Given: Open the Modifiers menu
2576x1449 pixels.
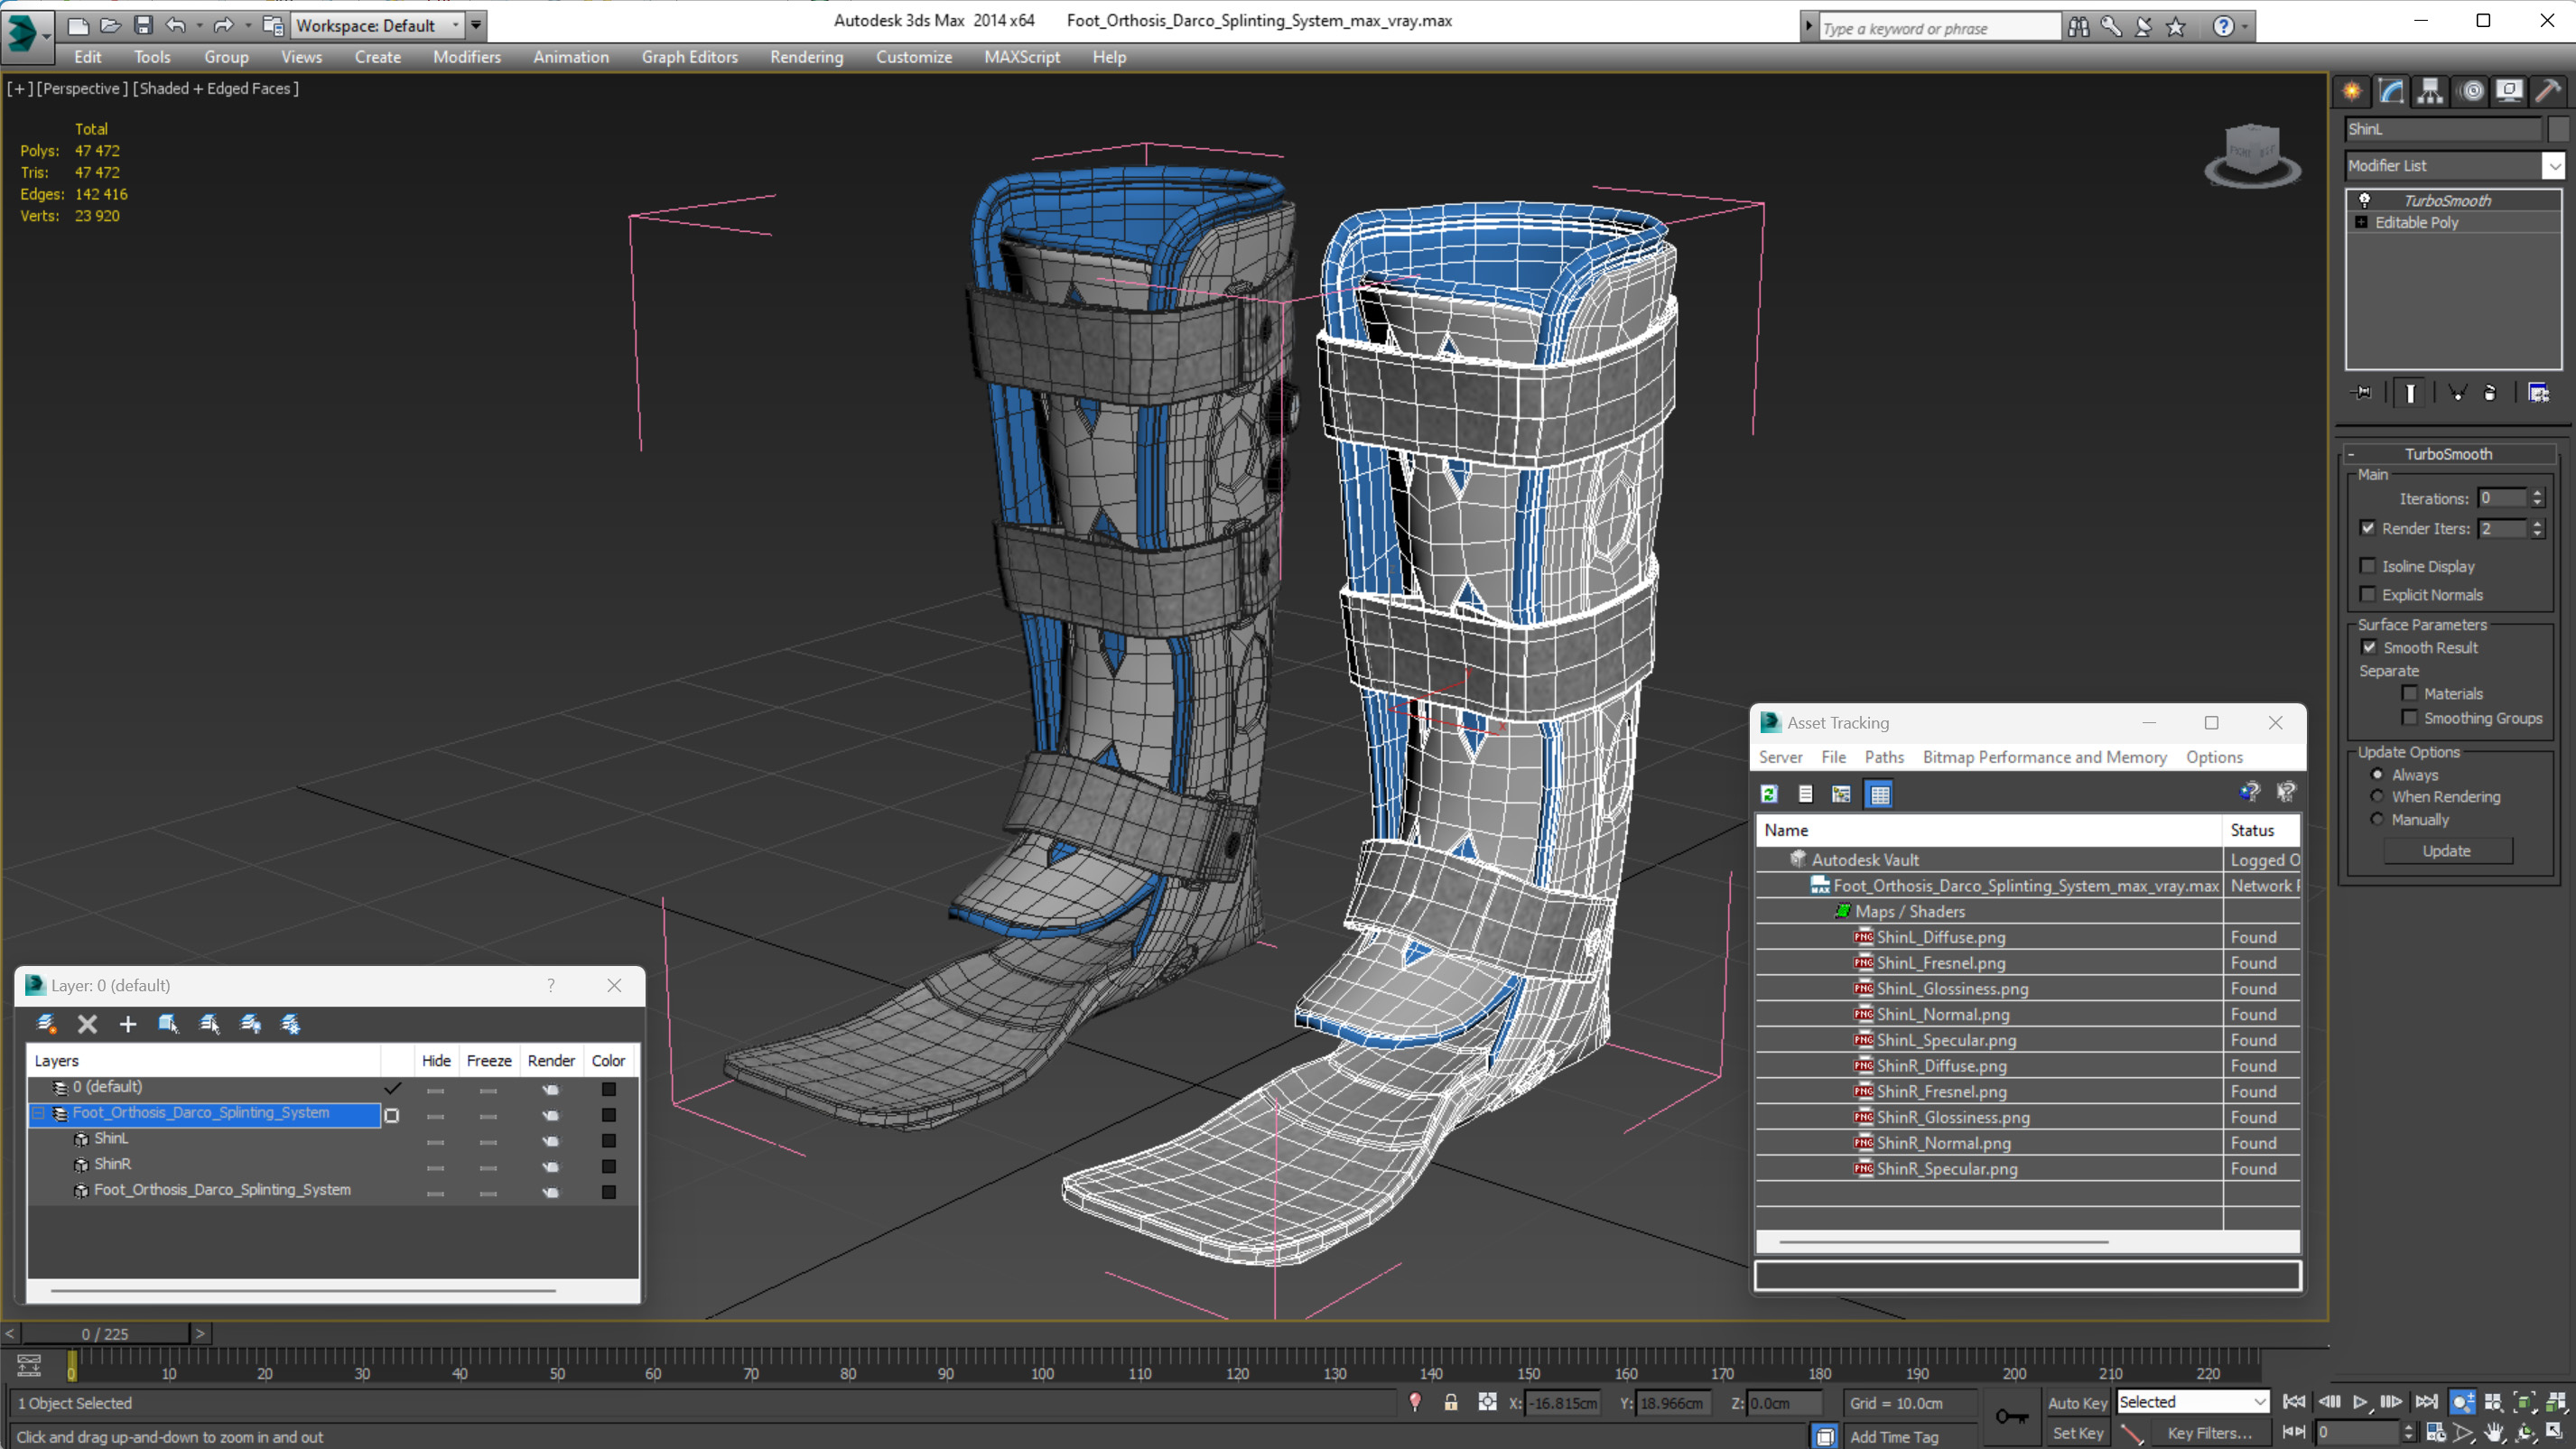Looking at the screenshot, I should coord(466,57).
